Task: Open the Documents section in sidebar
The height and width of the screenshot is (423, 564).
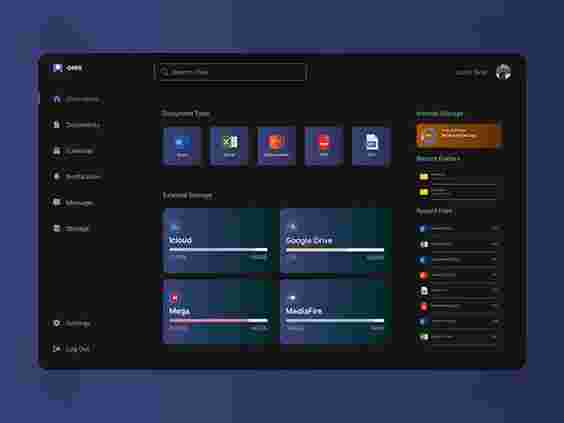Action: pyautogui.click(x=76, y=124)
